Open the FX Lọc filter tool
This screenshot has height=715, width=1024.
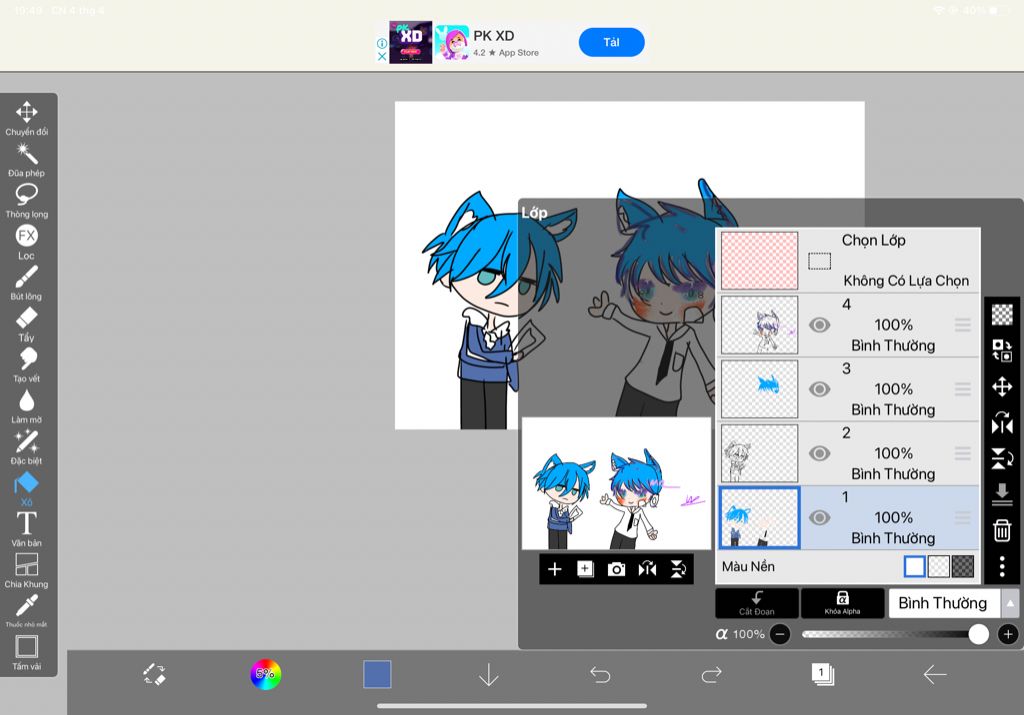(x=27, y=242)
